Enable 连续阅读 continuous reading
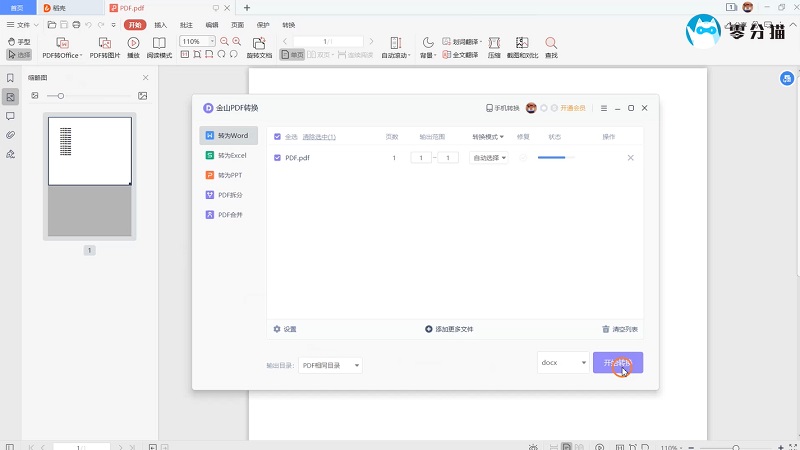Image resolution: width=800 pixels, height=450 pixels. pos(356,55)
